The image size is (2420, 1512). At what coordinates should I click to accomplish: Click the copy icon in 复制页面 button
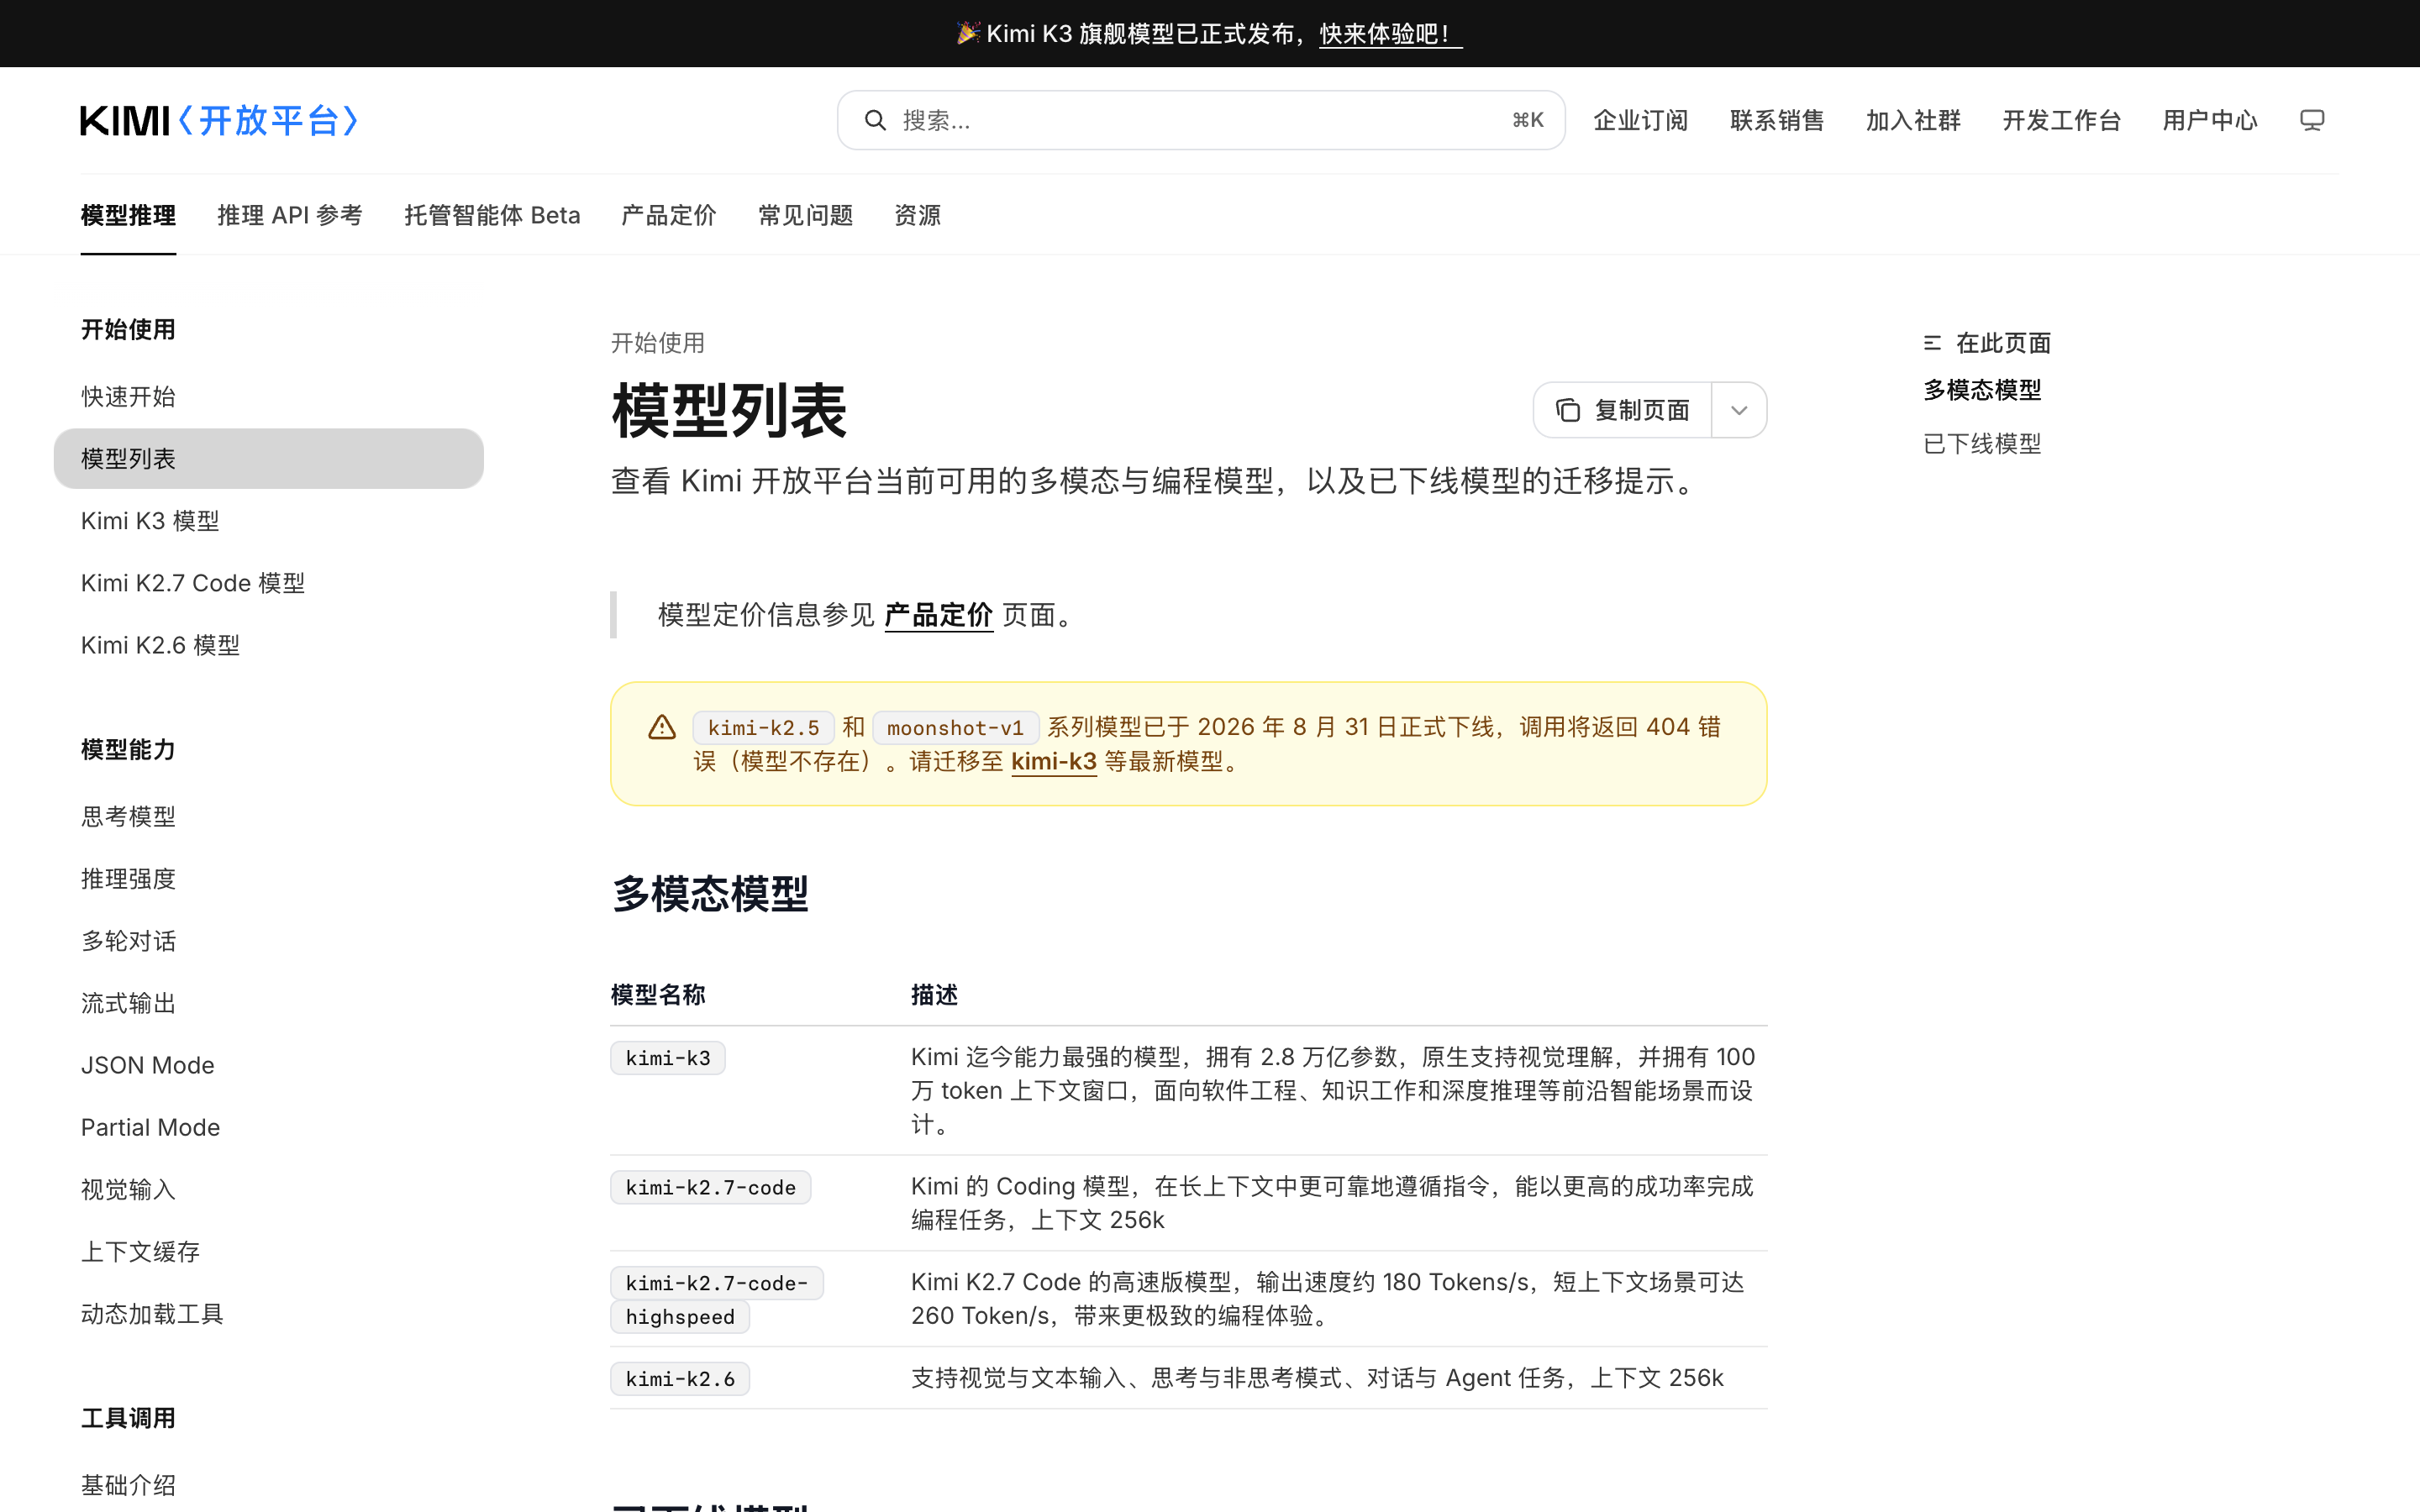[1568, 410]
